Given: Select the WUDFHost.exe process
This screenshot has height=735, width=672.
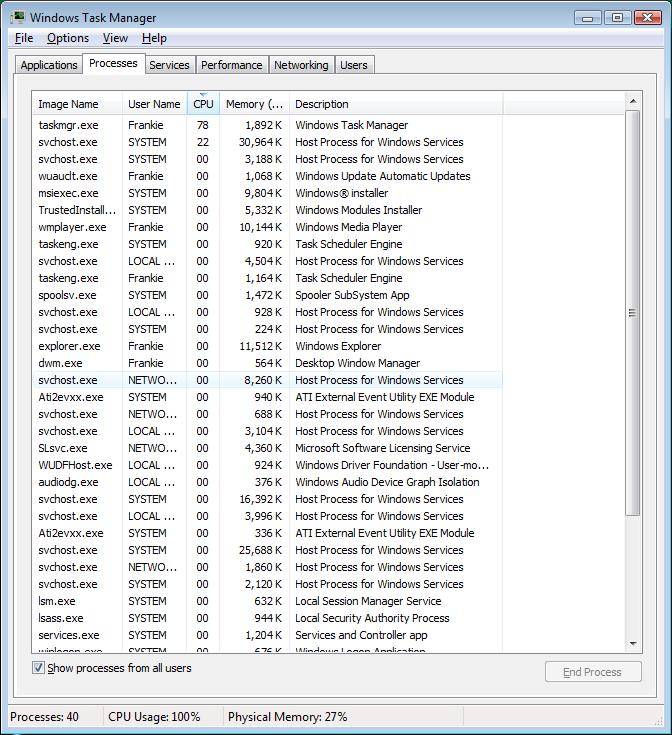Looking at the screenshot, I should 267,465.
